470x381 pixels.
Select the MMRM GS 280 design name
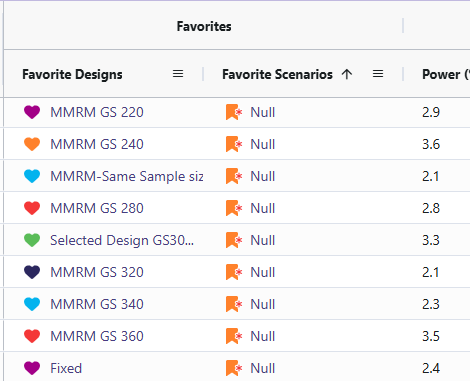pos(97,208)
